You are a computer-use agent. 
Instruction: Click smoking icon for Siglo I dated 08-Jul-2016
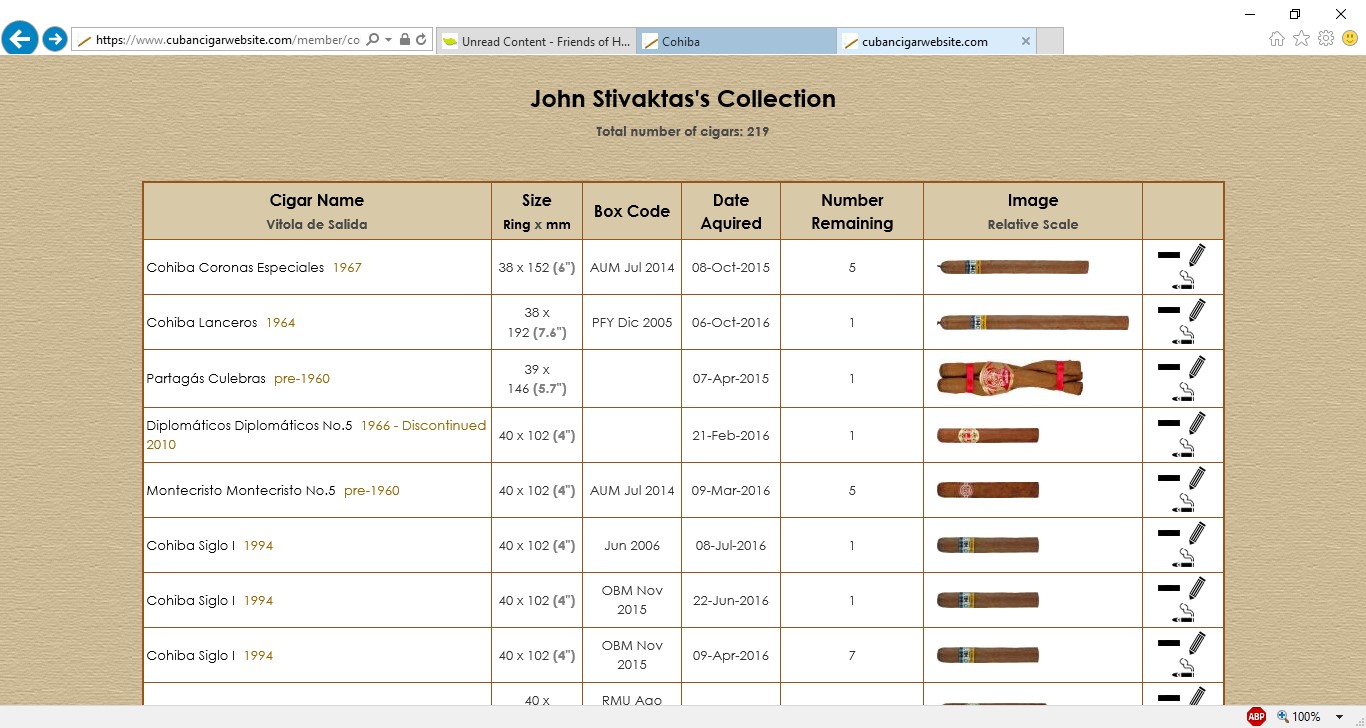[x=1184, y=558]
